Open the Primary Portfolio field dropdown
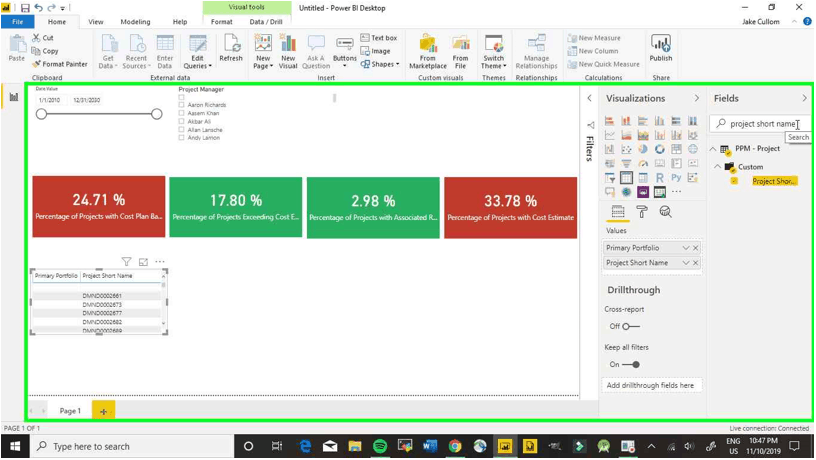The width and height of the screenshot is (816, 460). [686, 248]
